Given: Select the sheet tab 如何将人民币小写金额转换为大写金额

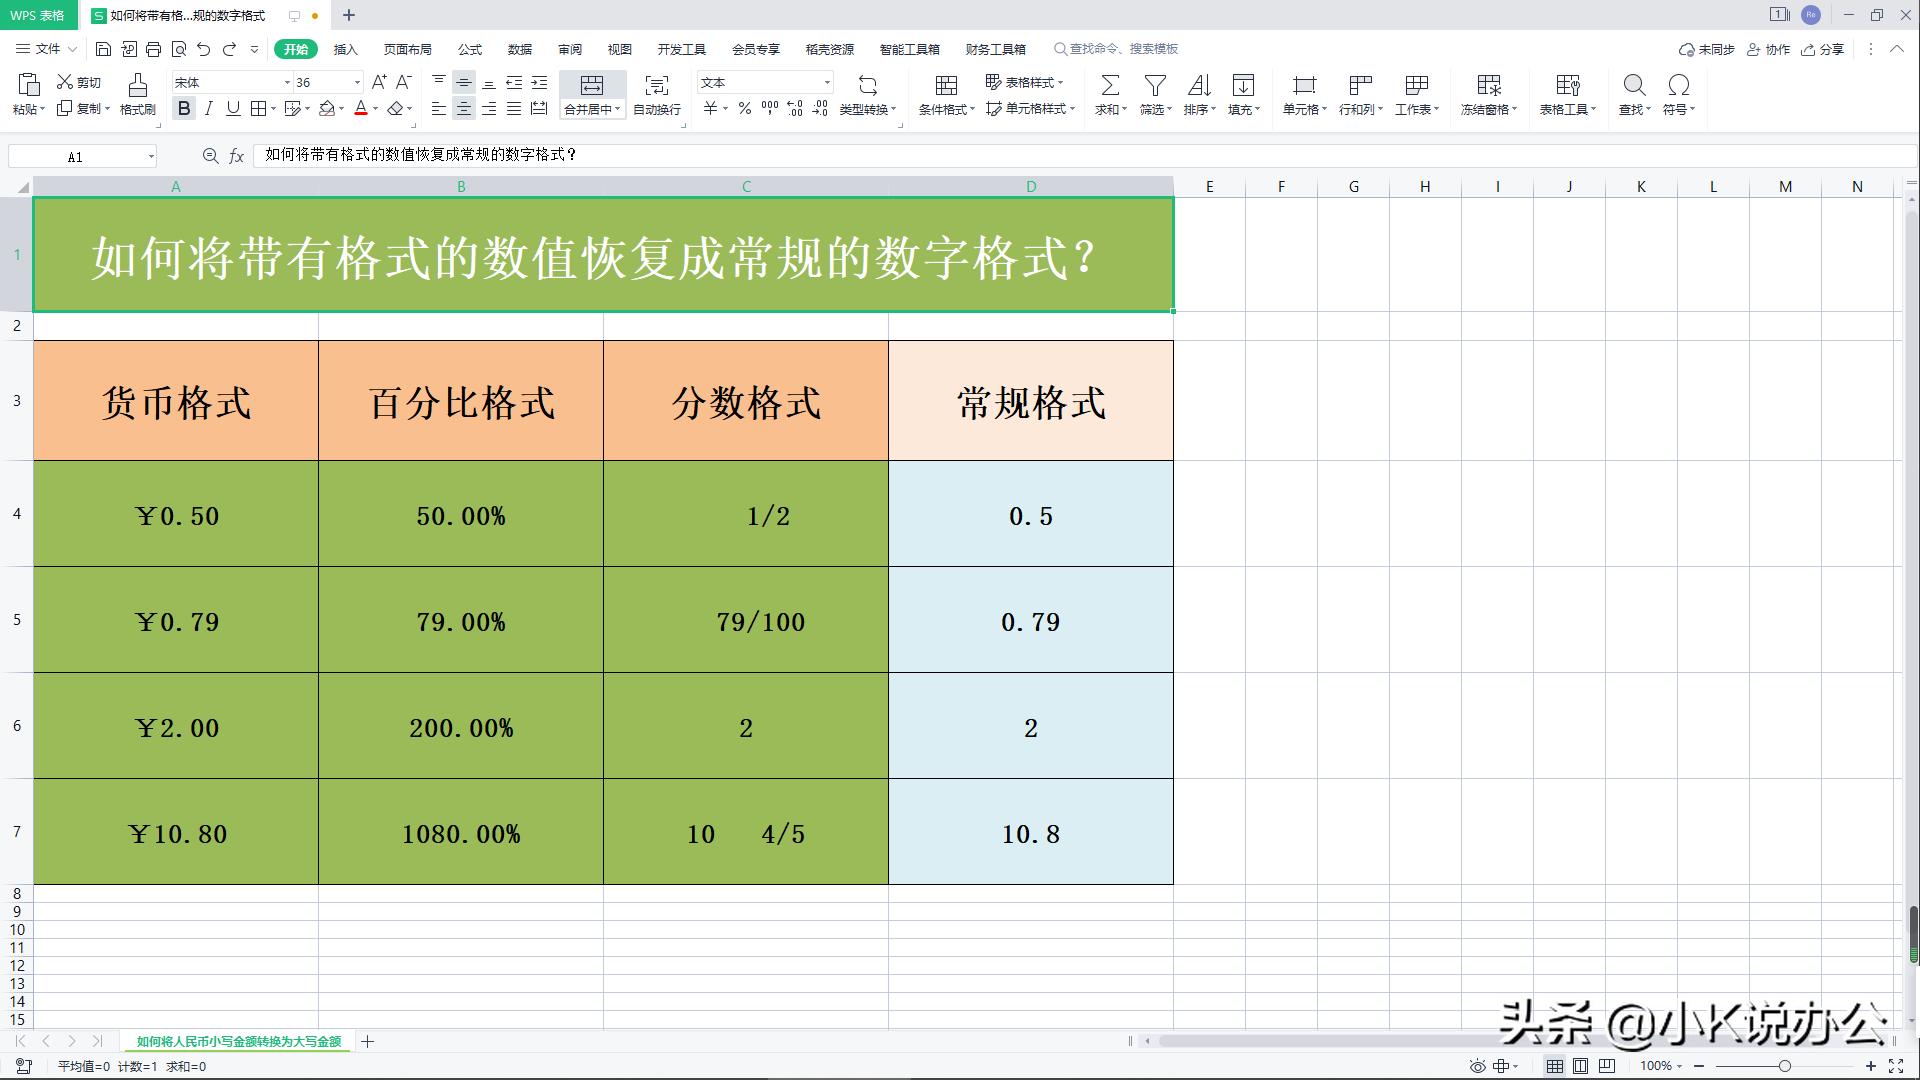Looking at the screenshot, I should 240,1041.
